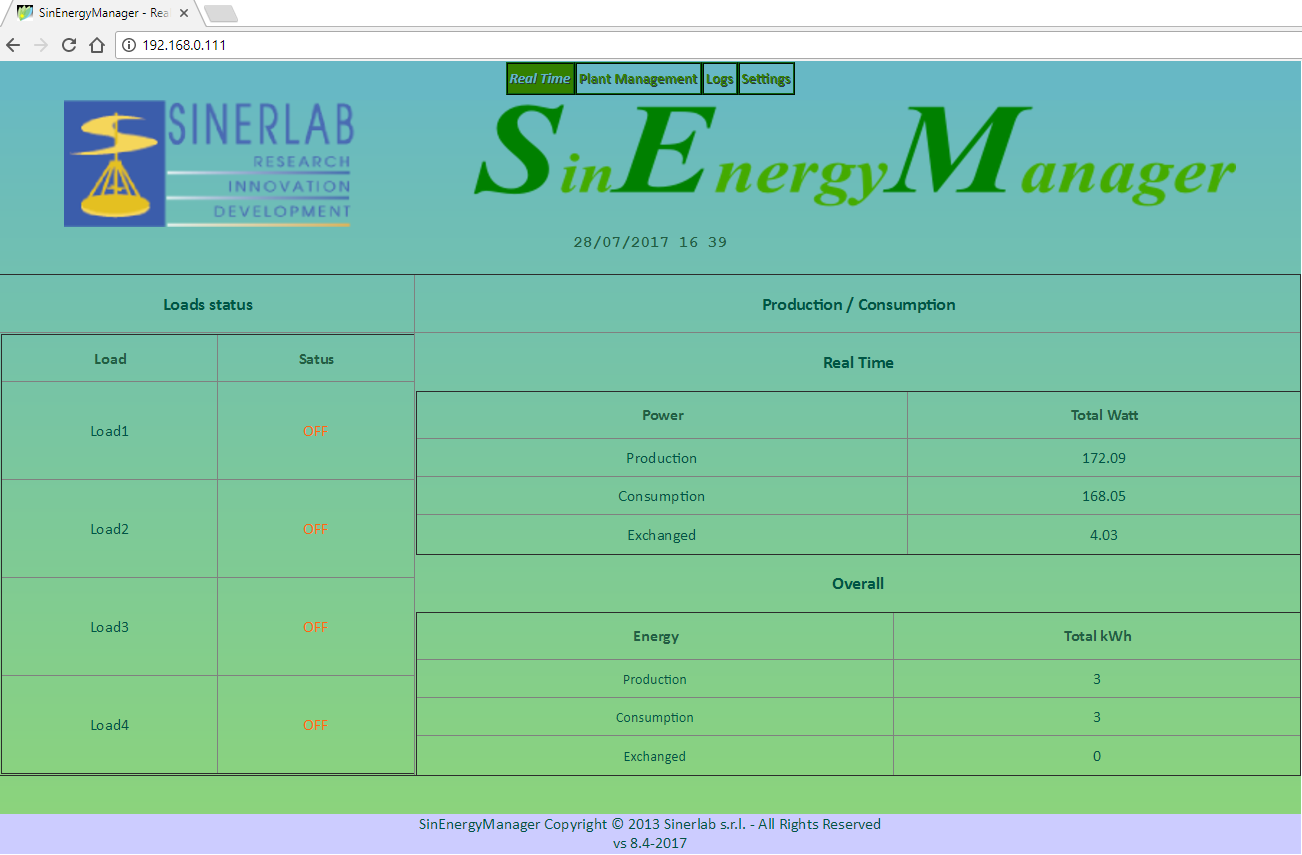Click the Power column header
The height and width of the screenshot is (855, 1302).
(663, 415)
